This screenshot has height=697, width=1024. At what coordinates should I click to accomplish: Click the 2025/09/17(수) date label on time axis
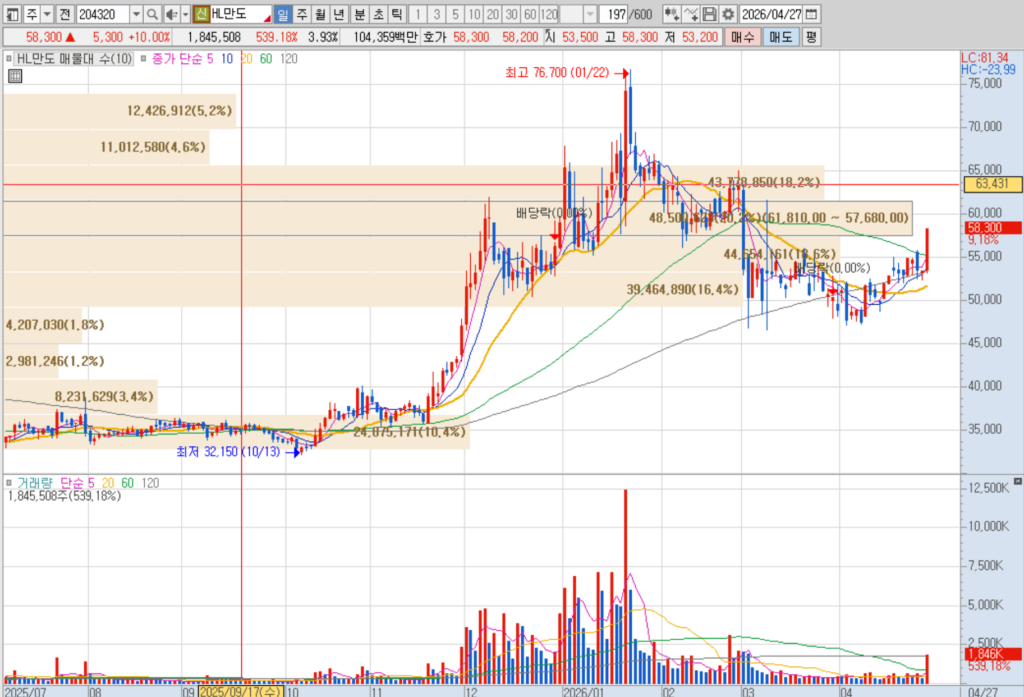coord(241,691)
